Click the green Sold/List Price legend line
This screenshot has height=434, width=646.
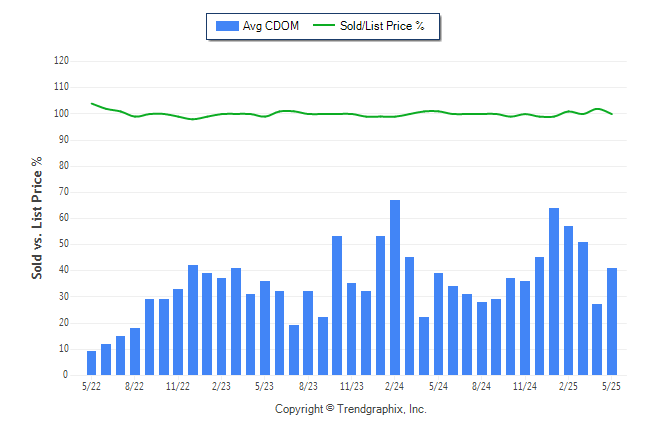[324, 25]
